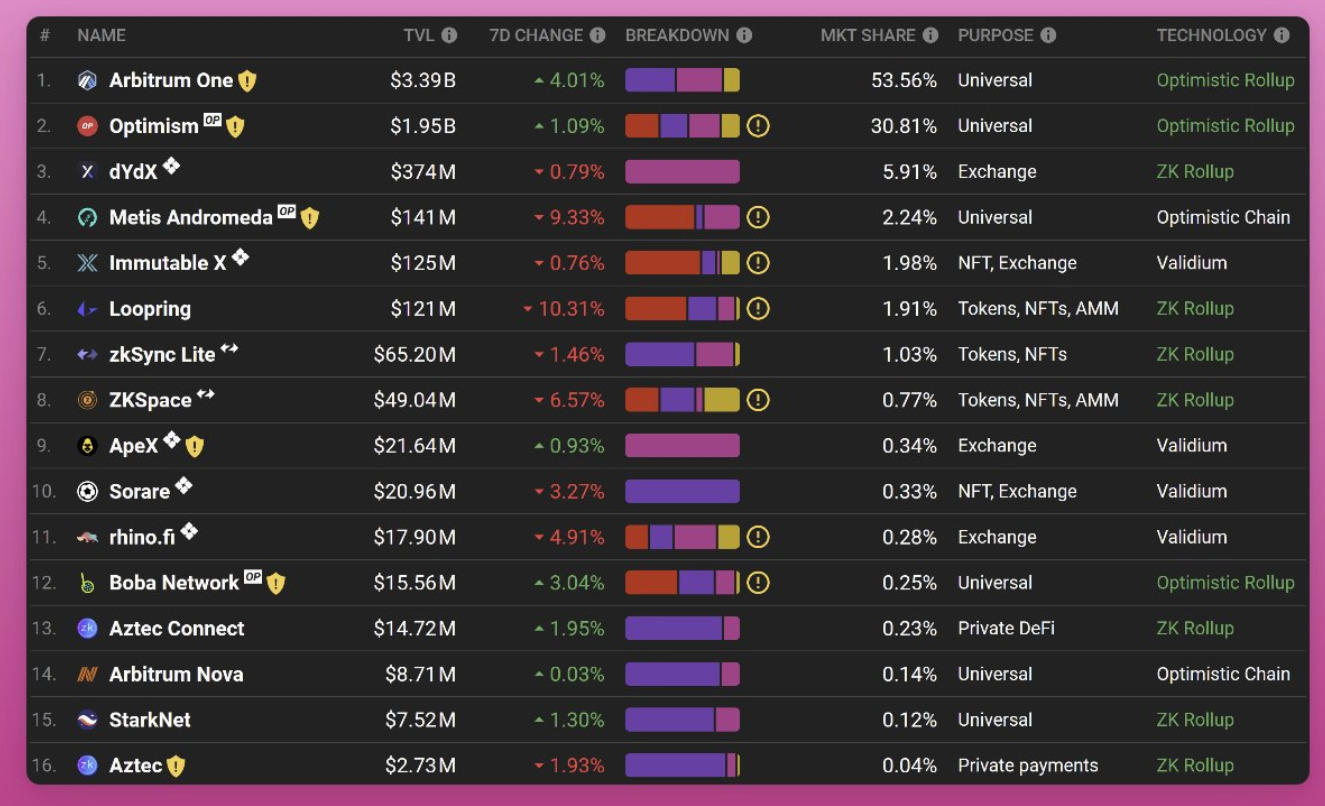Sort by MKT SHARE column header

(x=868, y=35)
